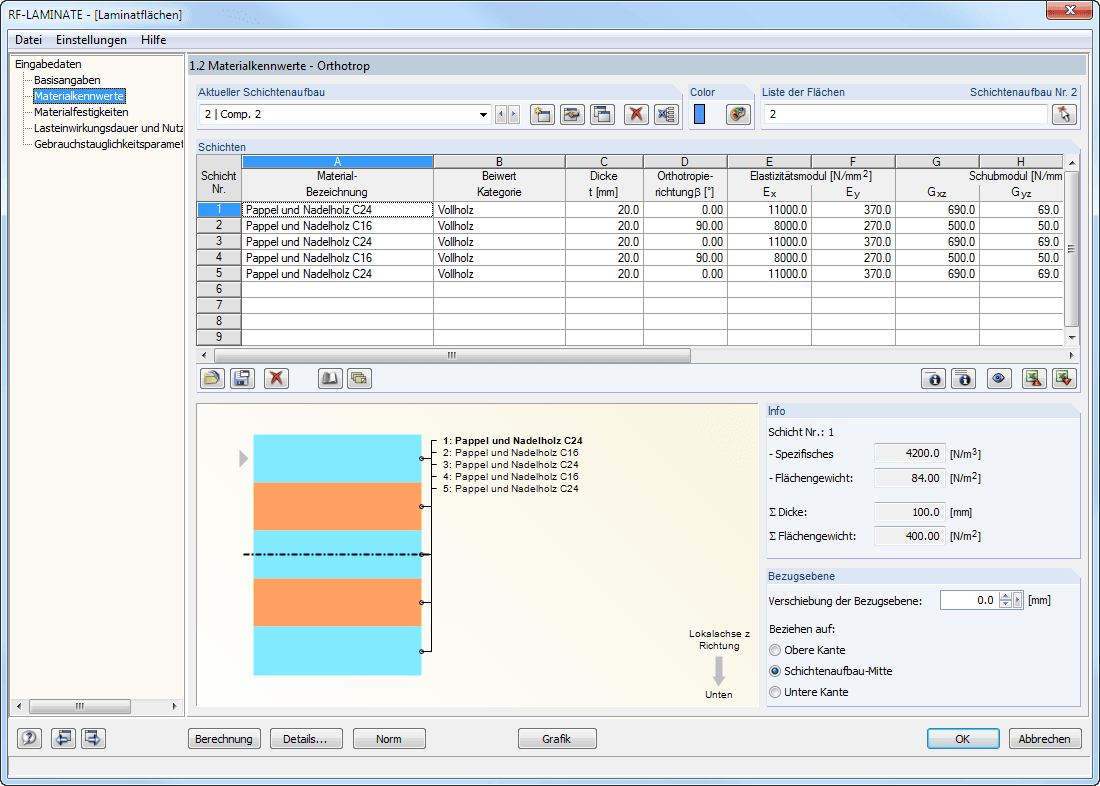The width and height of the screenshot is (1100, 786).
Task: Select Lasteinwirkungsdauer tree entry
Action: click(x=109, y=128)
